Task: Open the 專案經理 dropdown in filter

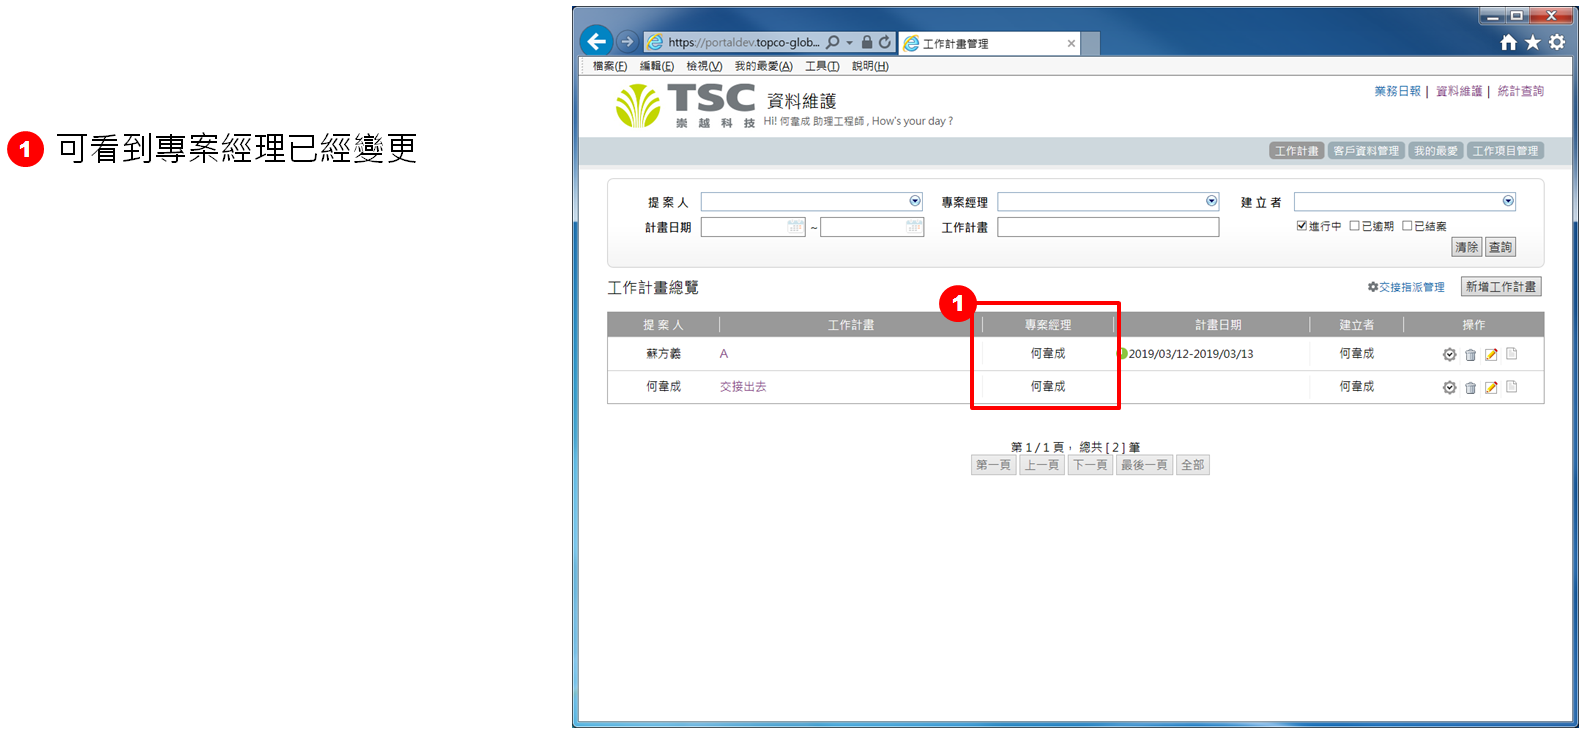Action: [1211, 201]
